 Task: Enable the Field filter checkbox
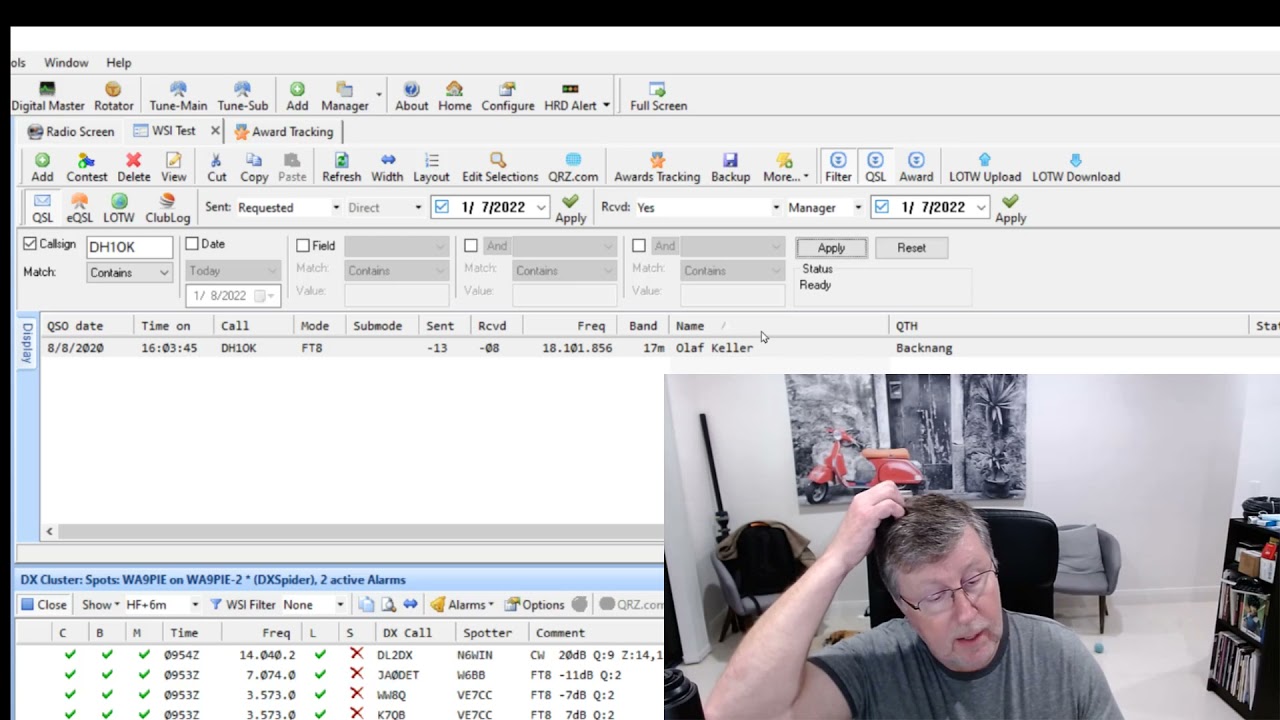[303, 246]
